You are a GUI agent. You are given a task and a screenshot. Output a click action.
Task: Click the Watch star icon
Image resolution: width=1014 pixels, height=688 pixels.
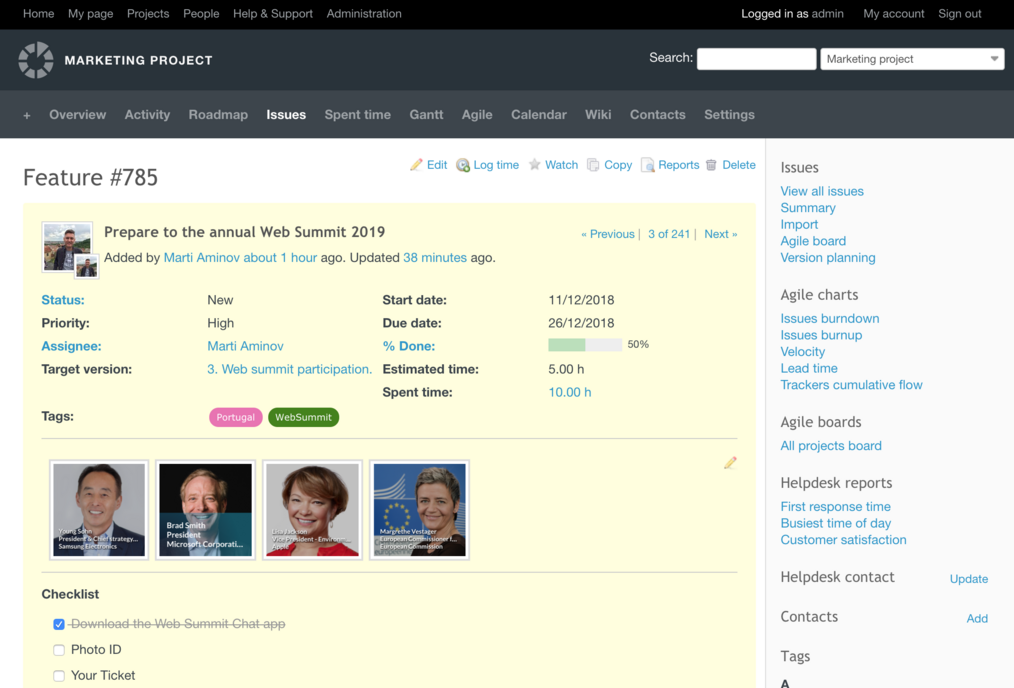point(535,165)
